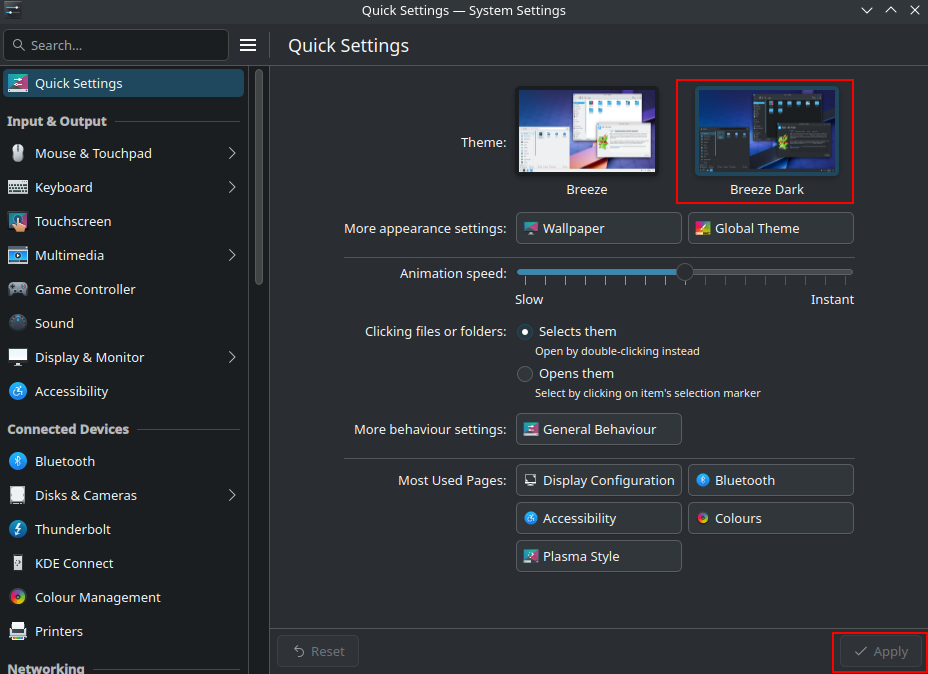Select 'Selects them' radio option
Screen dimensions: 928x674
[x=525, y=332]
